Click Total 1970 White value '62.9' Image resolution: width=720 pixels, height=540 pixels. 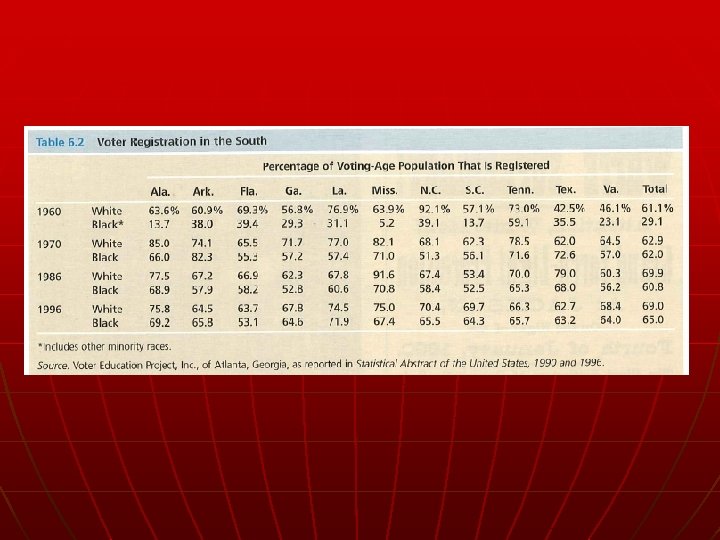coord(652,241)
